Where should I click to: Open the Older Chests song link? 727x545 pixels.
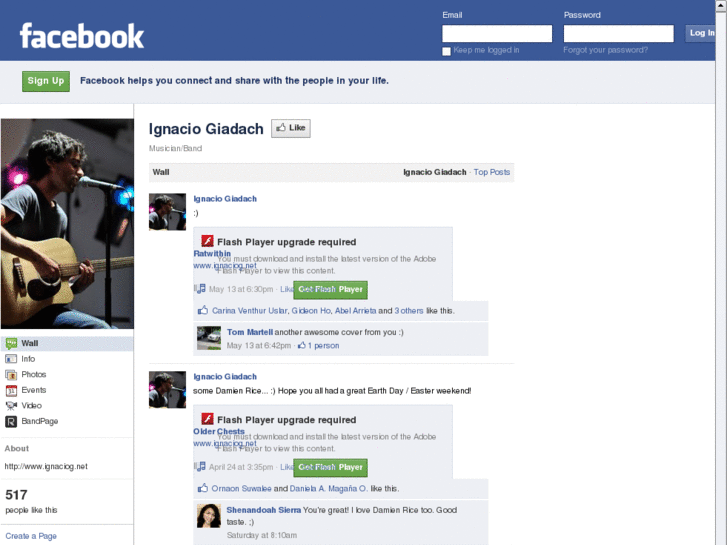coord(219,431)
